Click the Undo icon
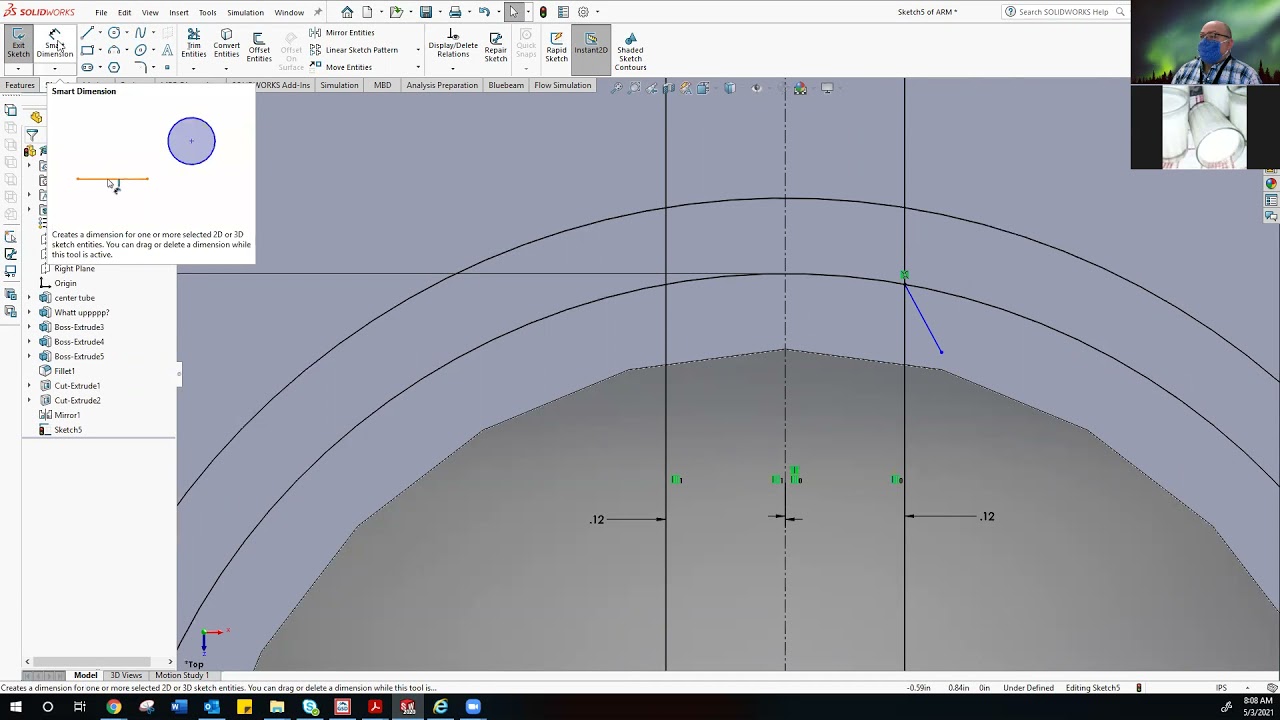 click(484, 12)
